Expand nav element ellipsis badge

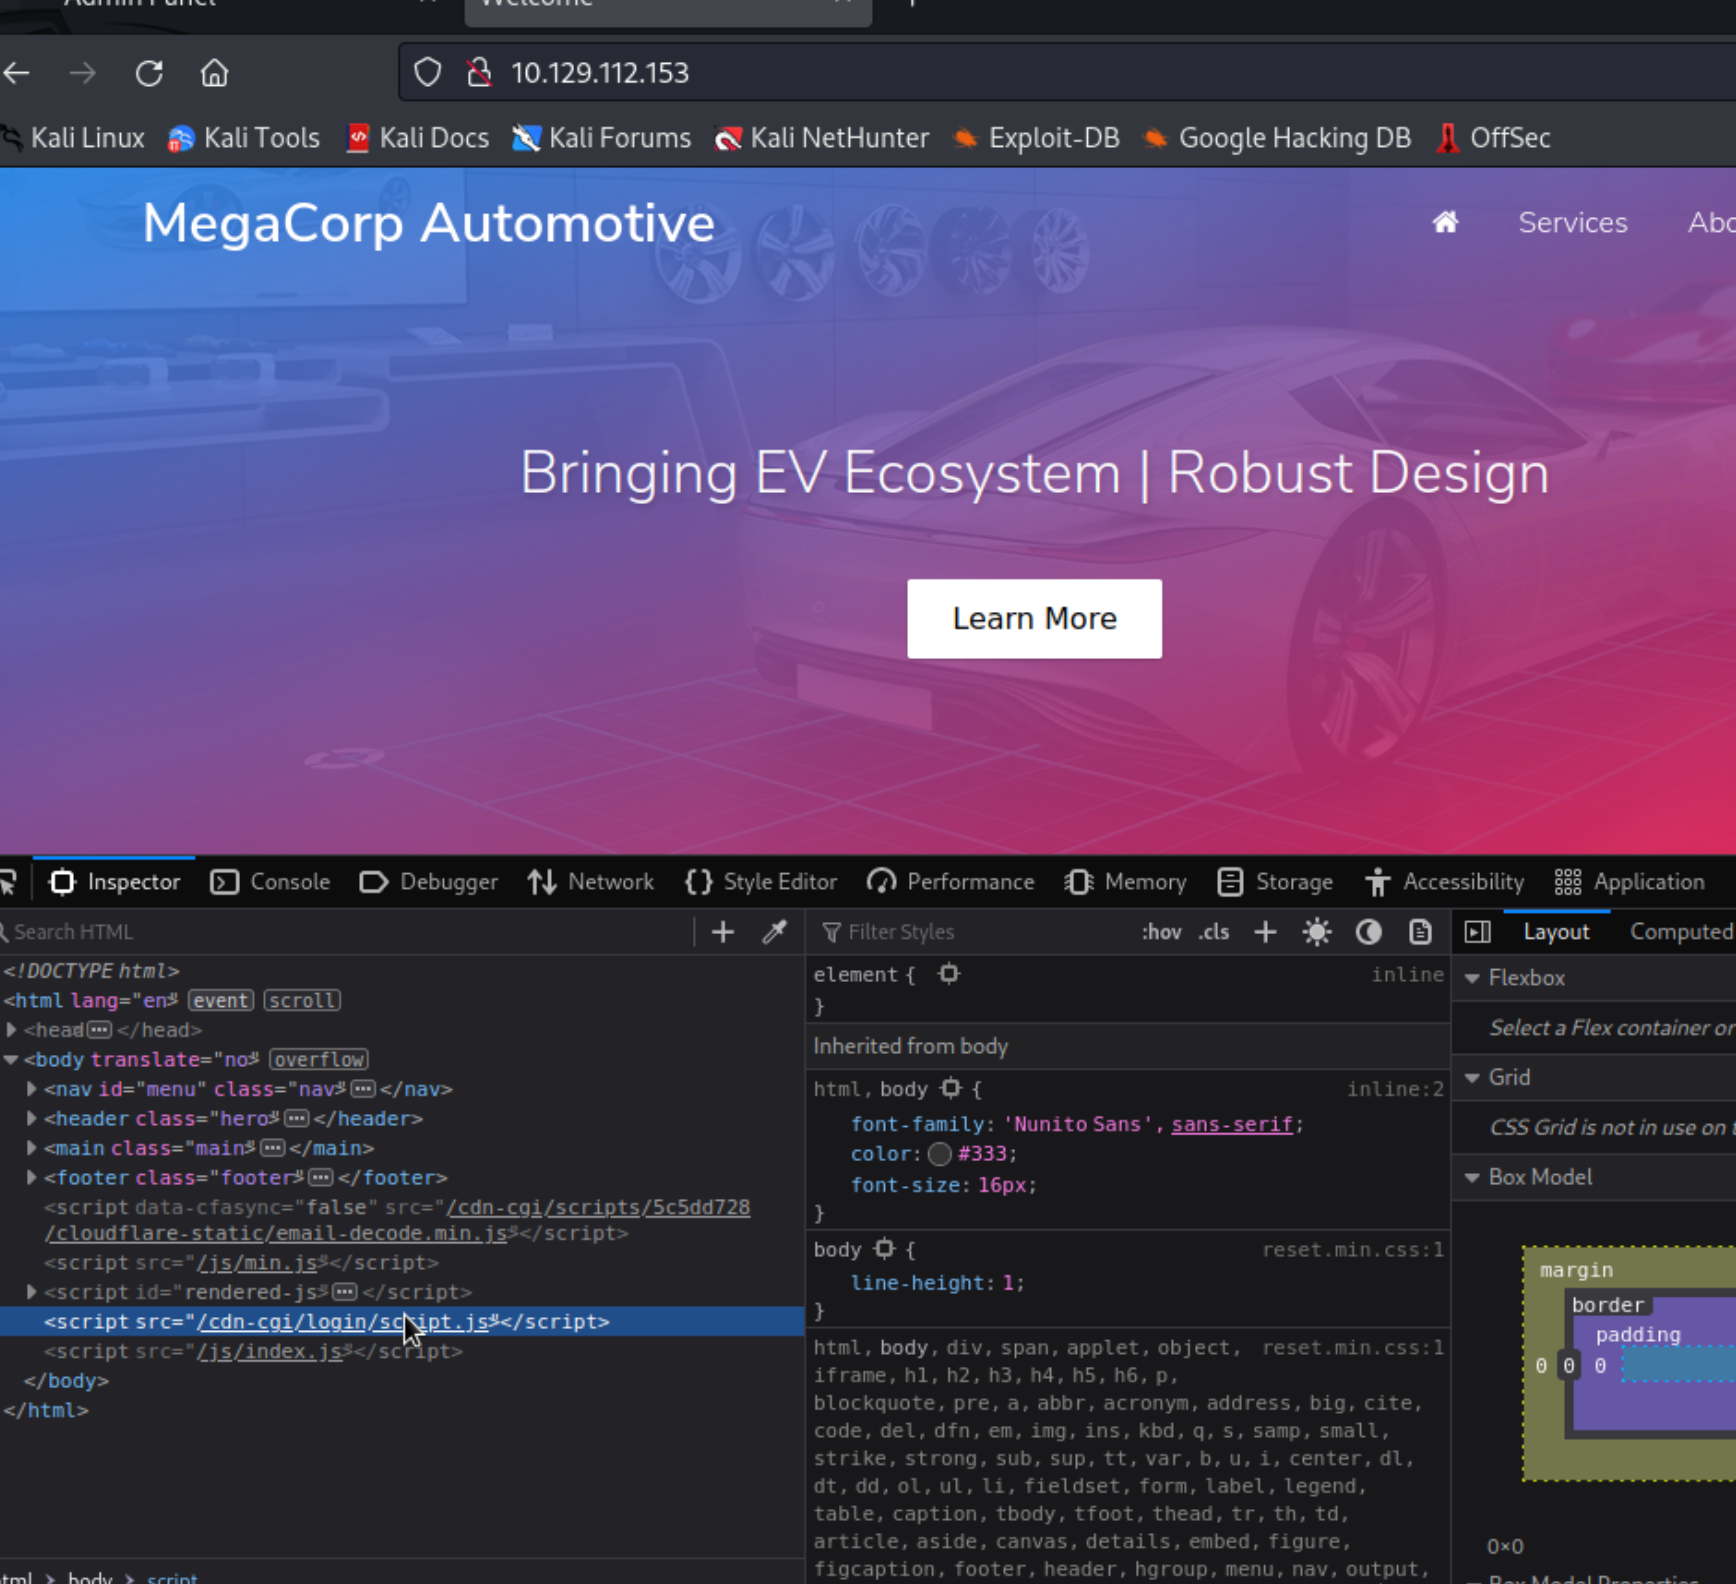pyautogui.click(x=364, y=1089)
